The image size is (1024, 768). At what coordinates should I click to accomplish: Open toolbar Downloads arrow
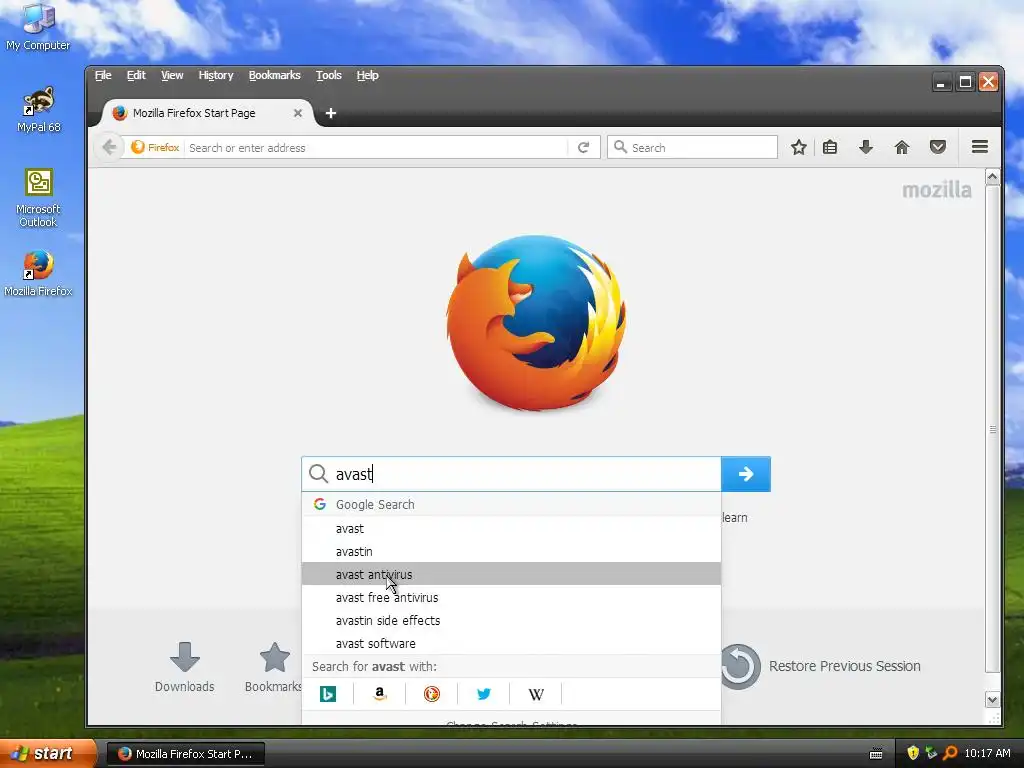coord(866,148)
